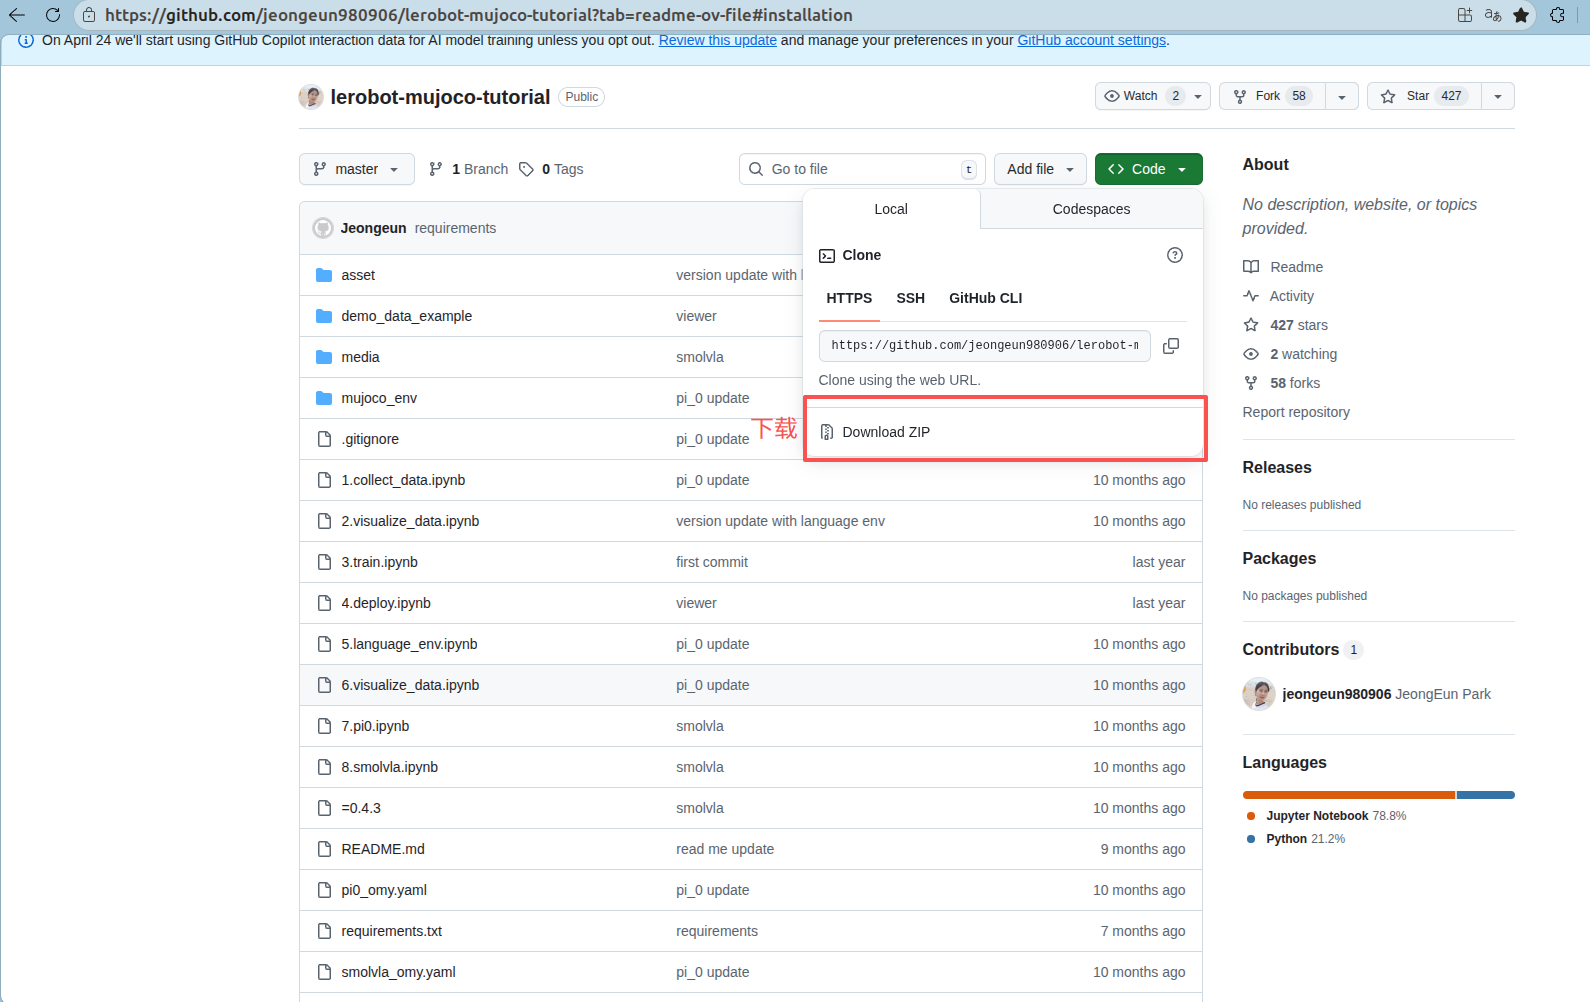Select the Local tab

point(891,209)
